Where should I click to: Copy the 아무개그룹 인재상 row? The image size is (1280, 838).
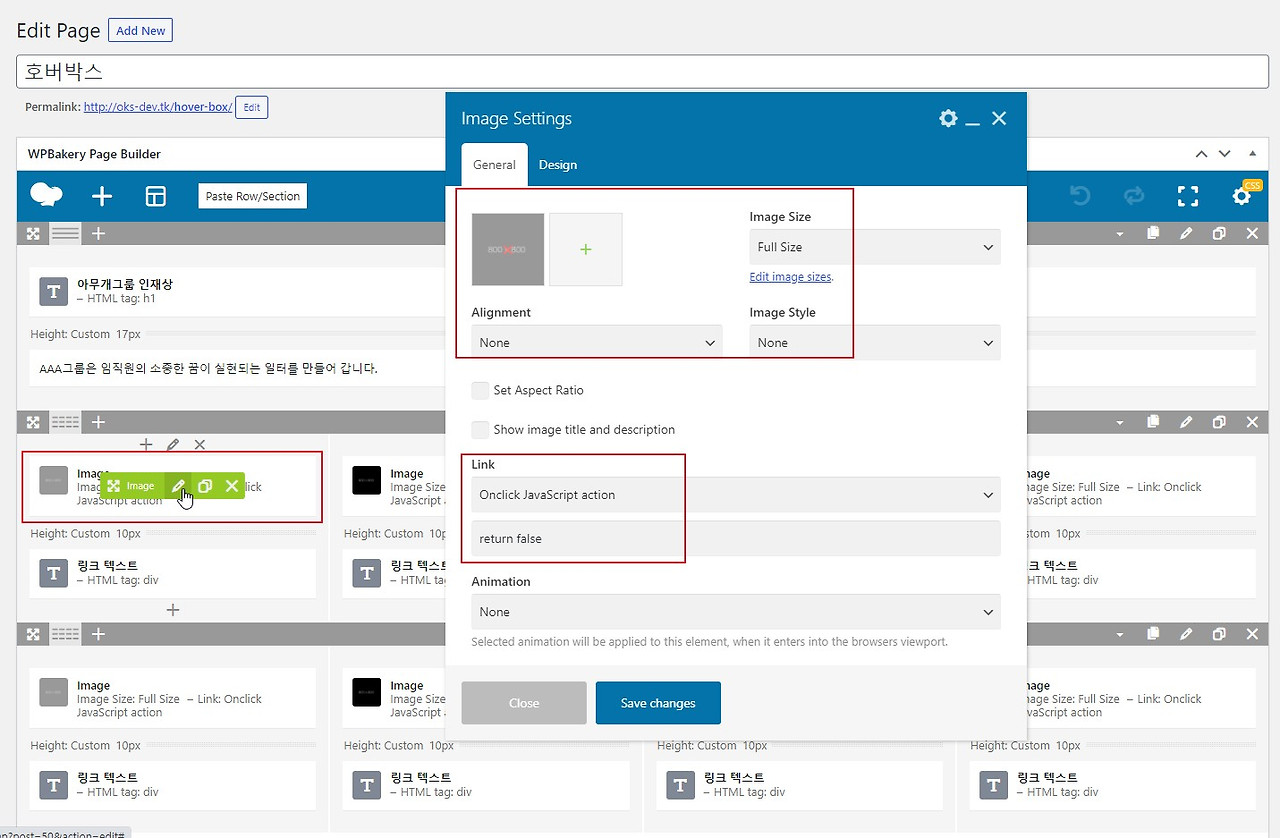coord(1153,233)
